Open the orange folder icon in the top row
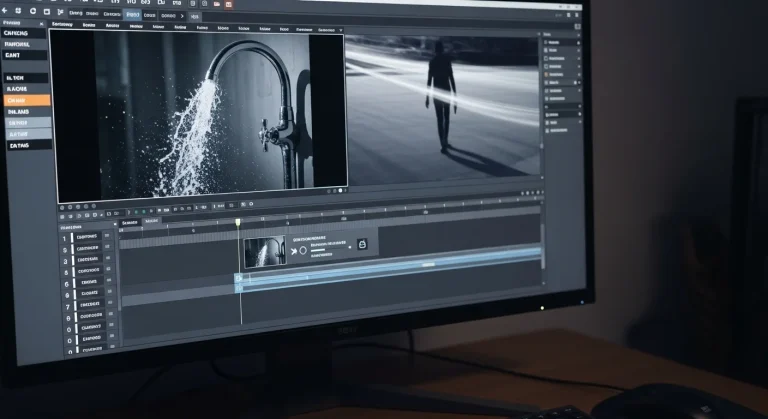This screenshot has height=419, width=768. click(217, 4)
